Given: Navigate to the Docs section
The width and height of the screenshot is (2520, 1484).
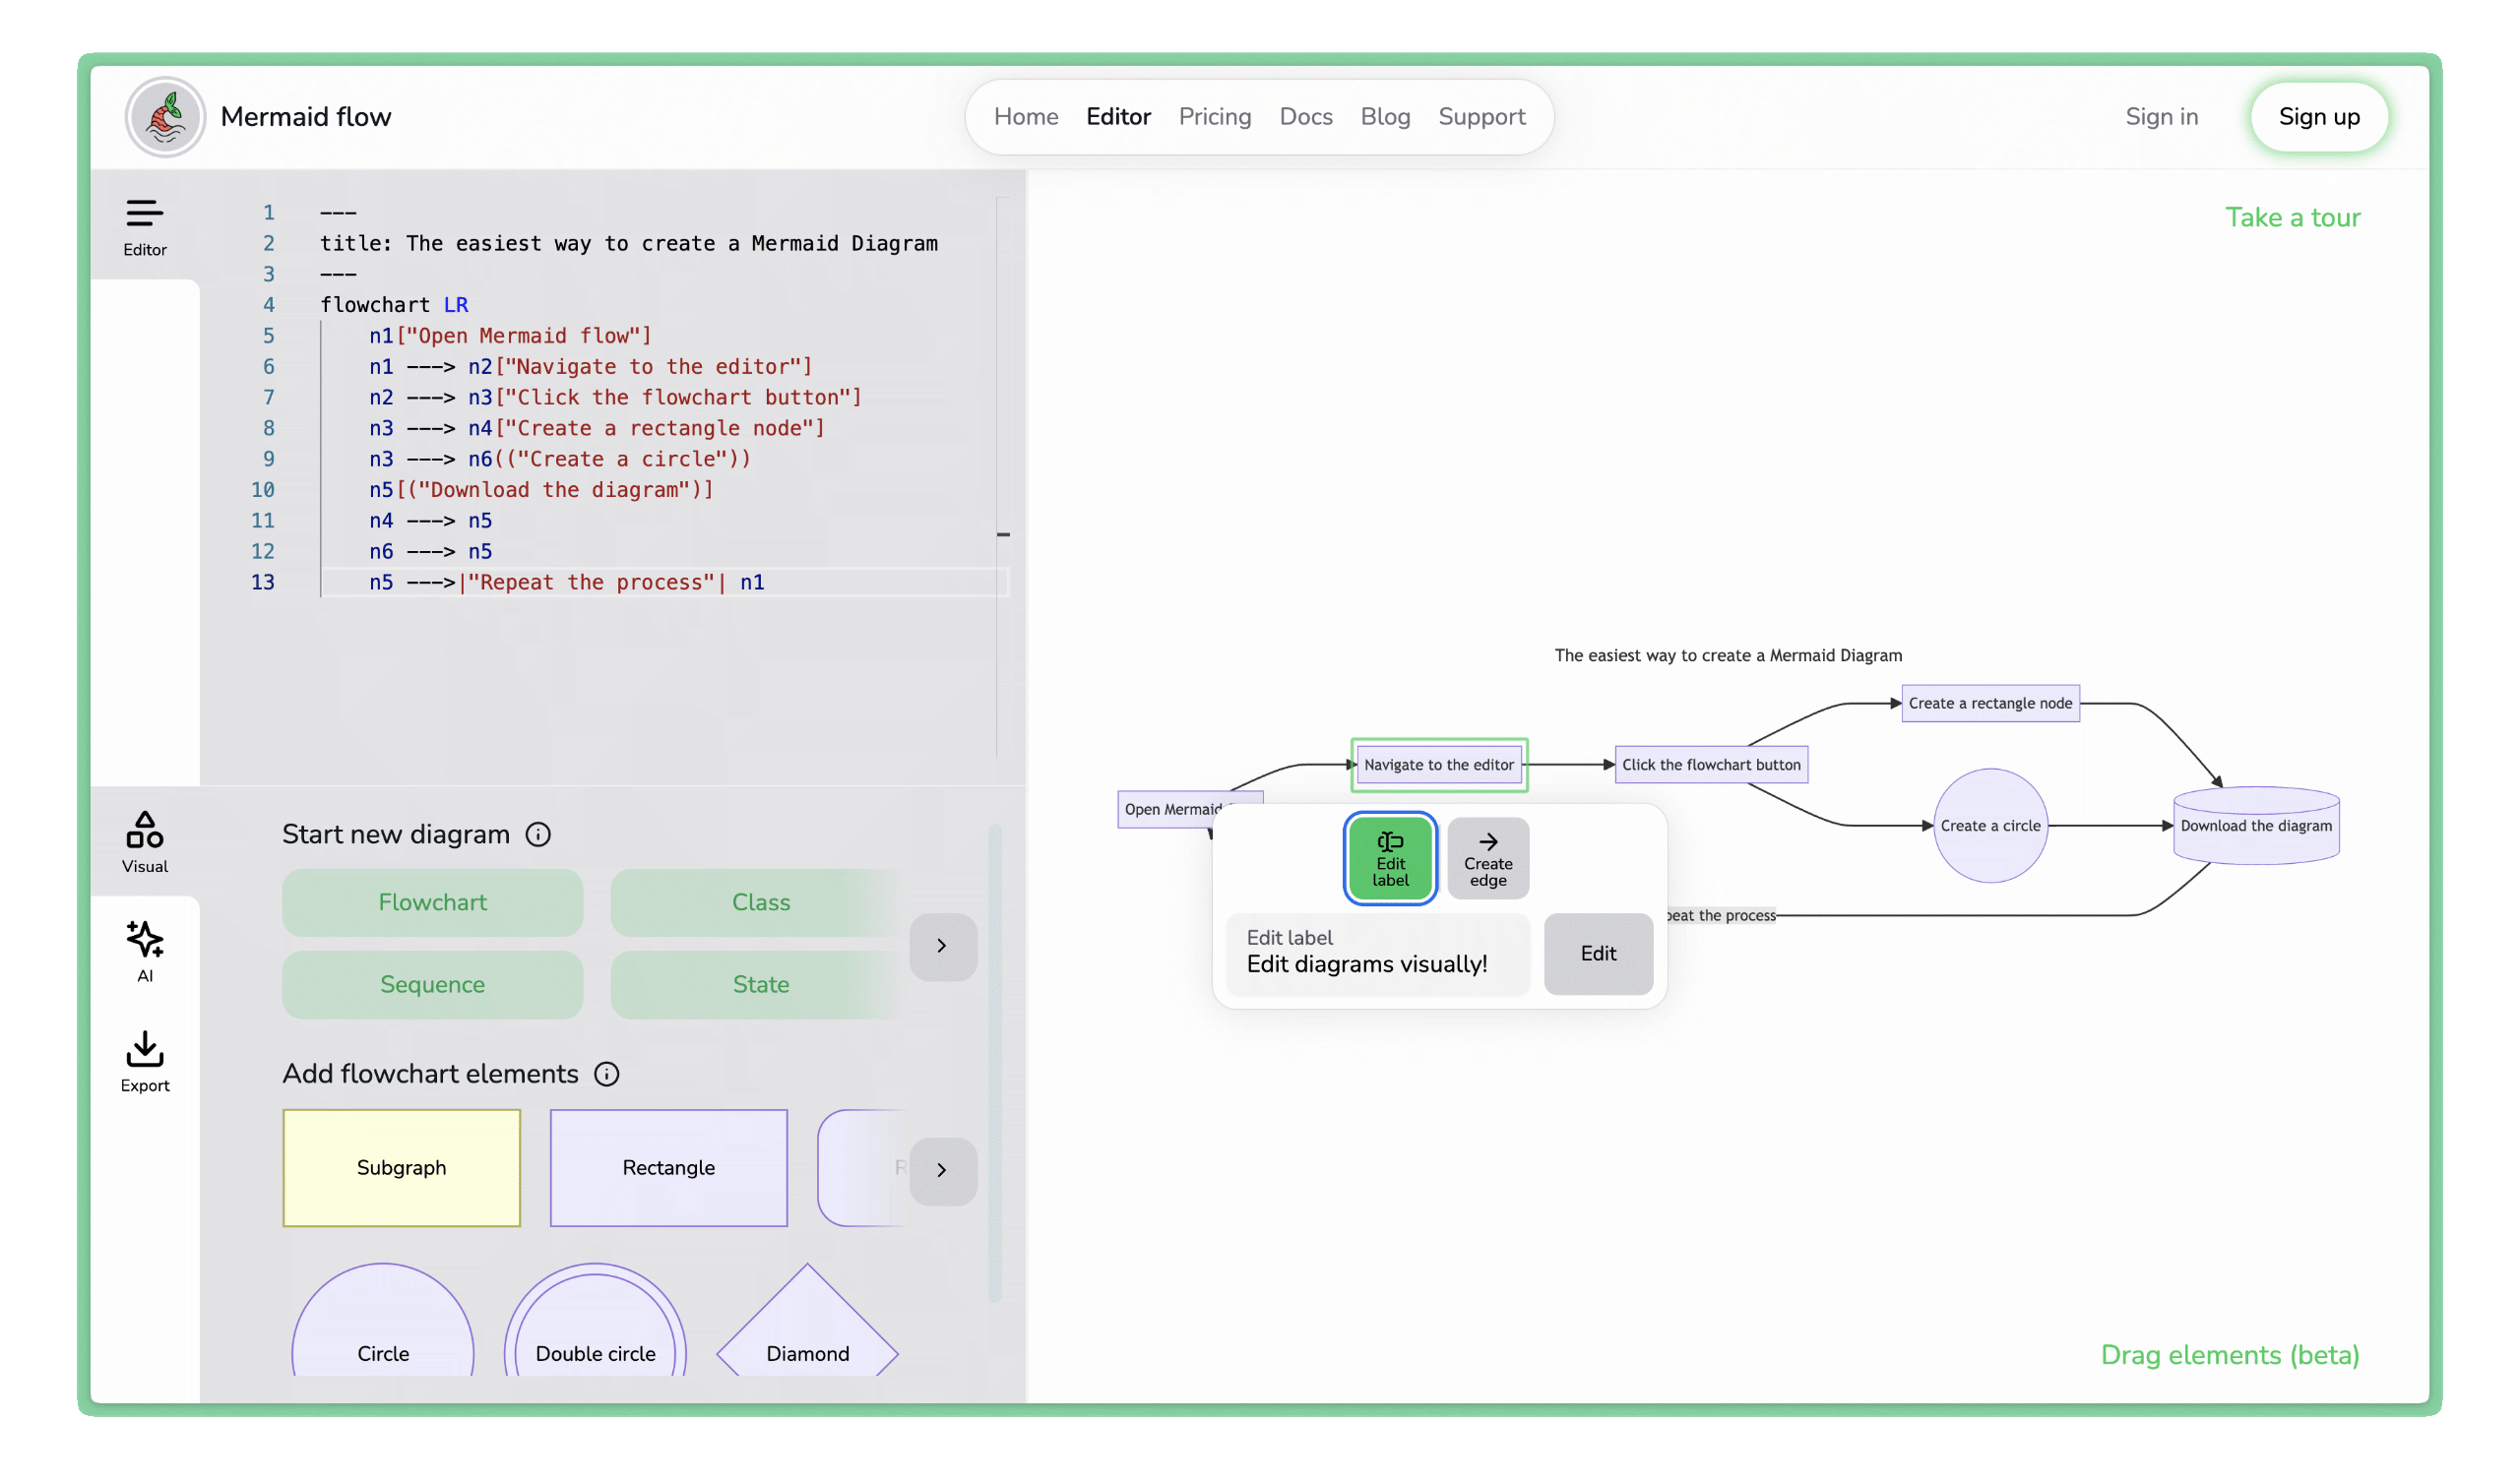Looking at the screenshot, I should pyautogui.click(x=1306, y=116).
